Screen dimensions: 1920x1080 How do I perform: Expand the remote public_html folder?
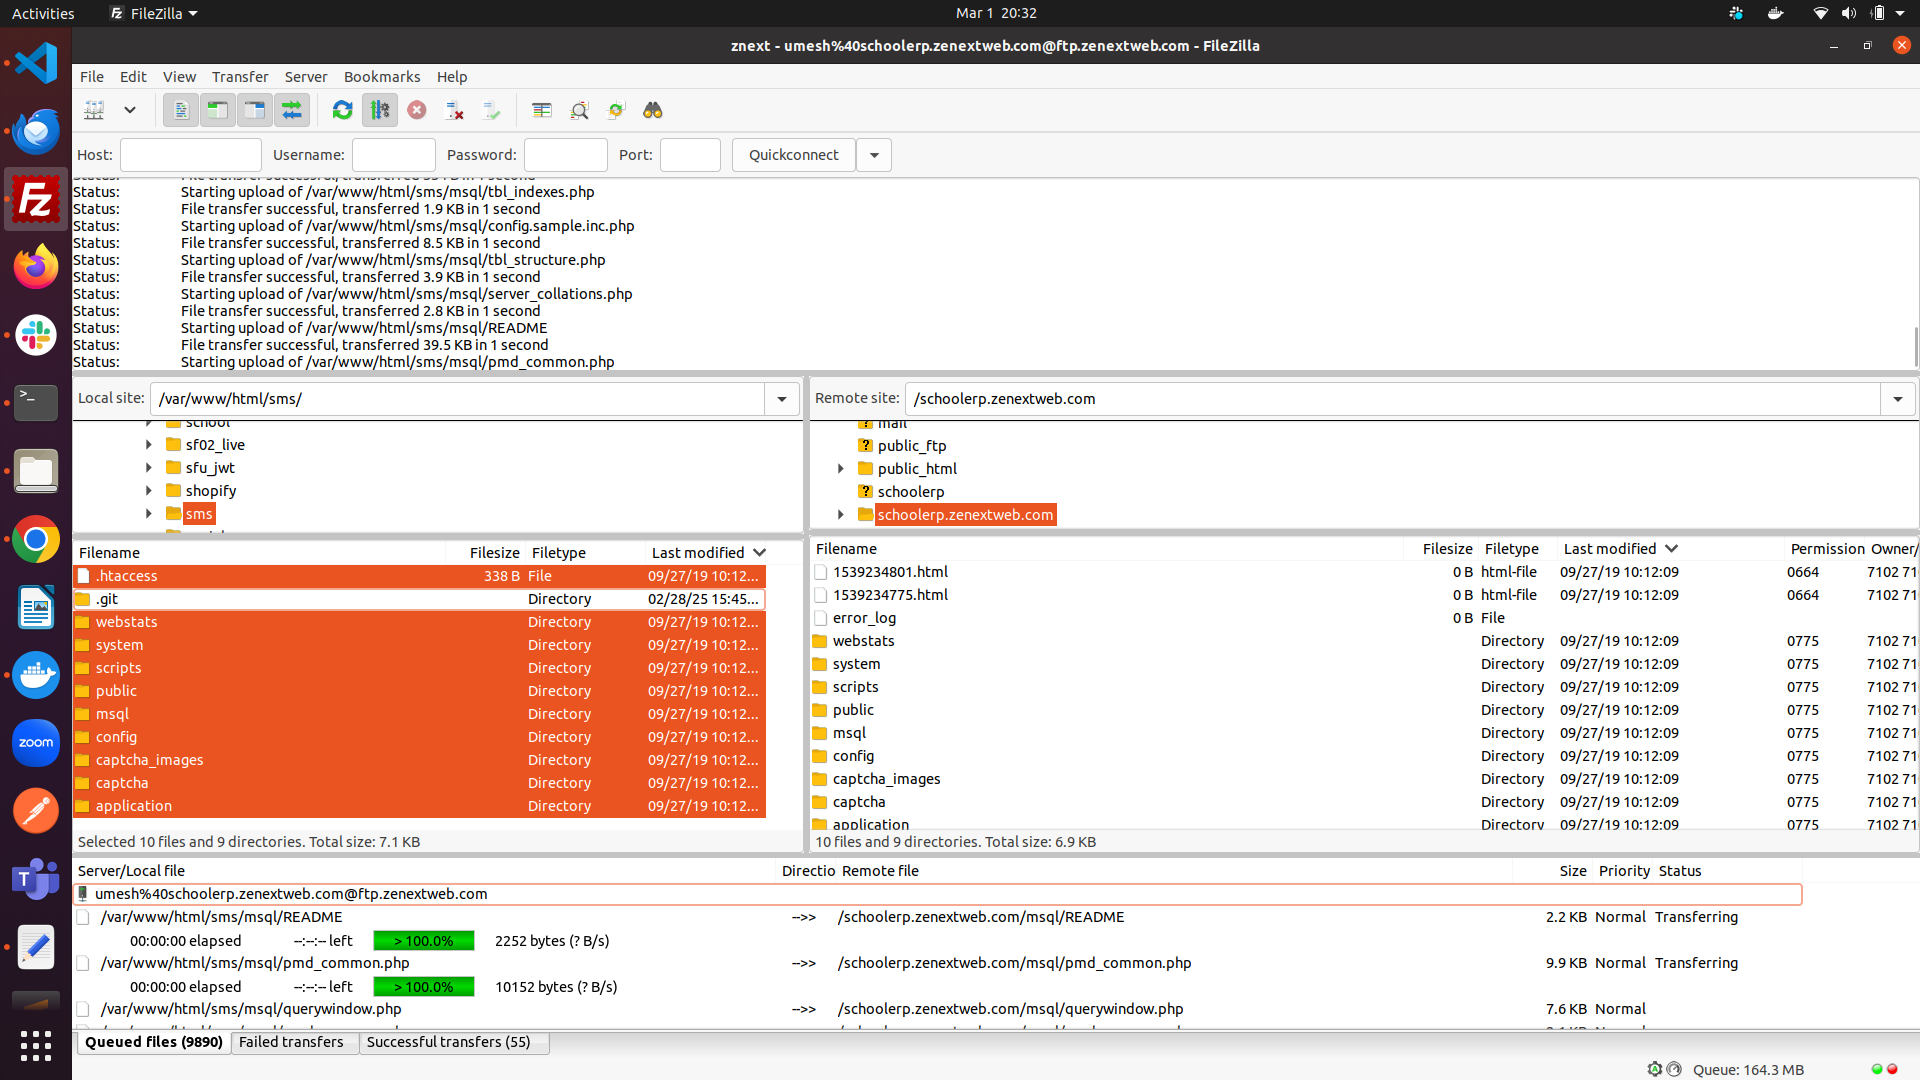tap(841, 469)
